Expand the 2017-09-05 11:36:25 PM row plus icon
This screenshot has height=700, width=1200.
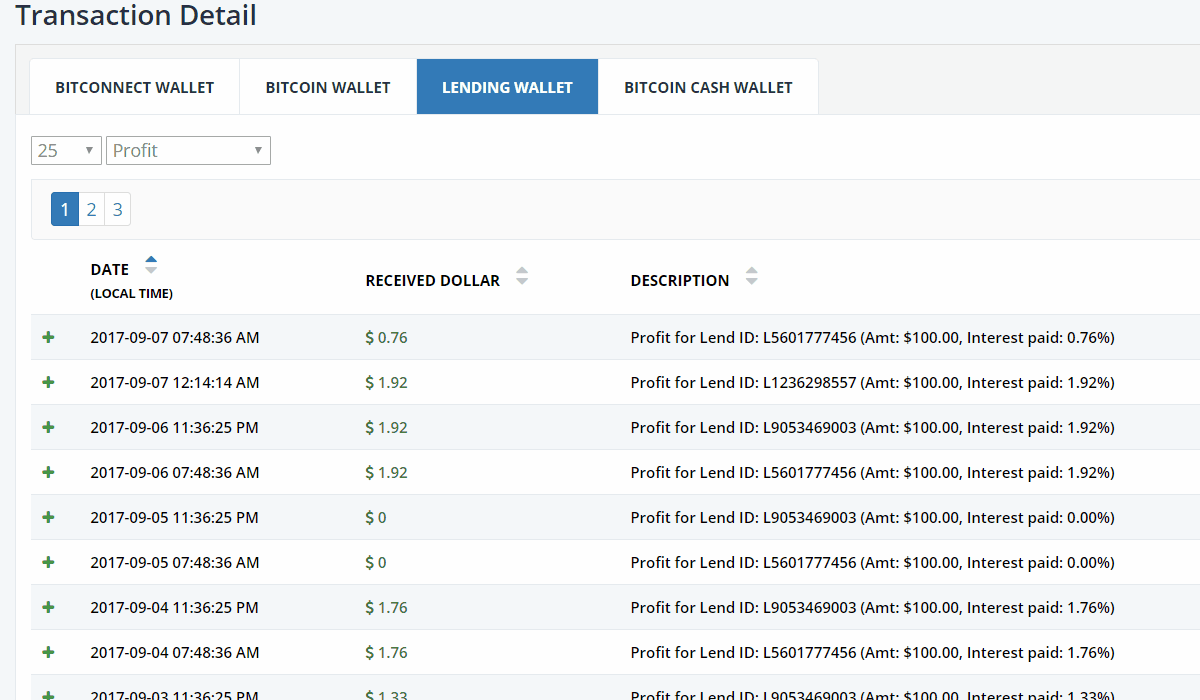coord(48,518)
